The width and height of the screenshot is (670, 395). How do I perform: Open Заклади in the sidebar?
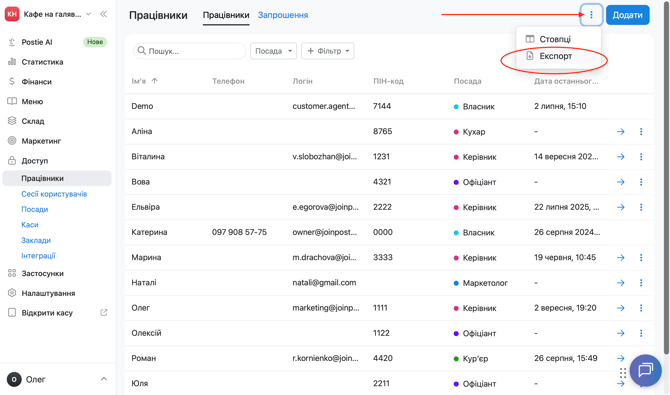point(36,240)
